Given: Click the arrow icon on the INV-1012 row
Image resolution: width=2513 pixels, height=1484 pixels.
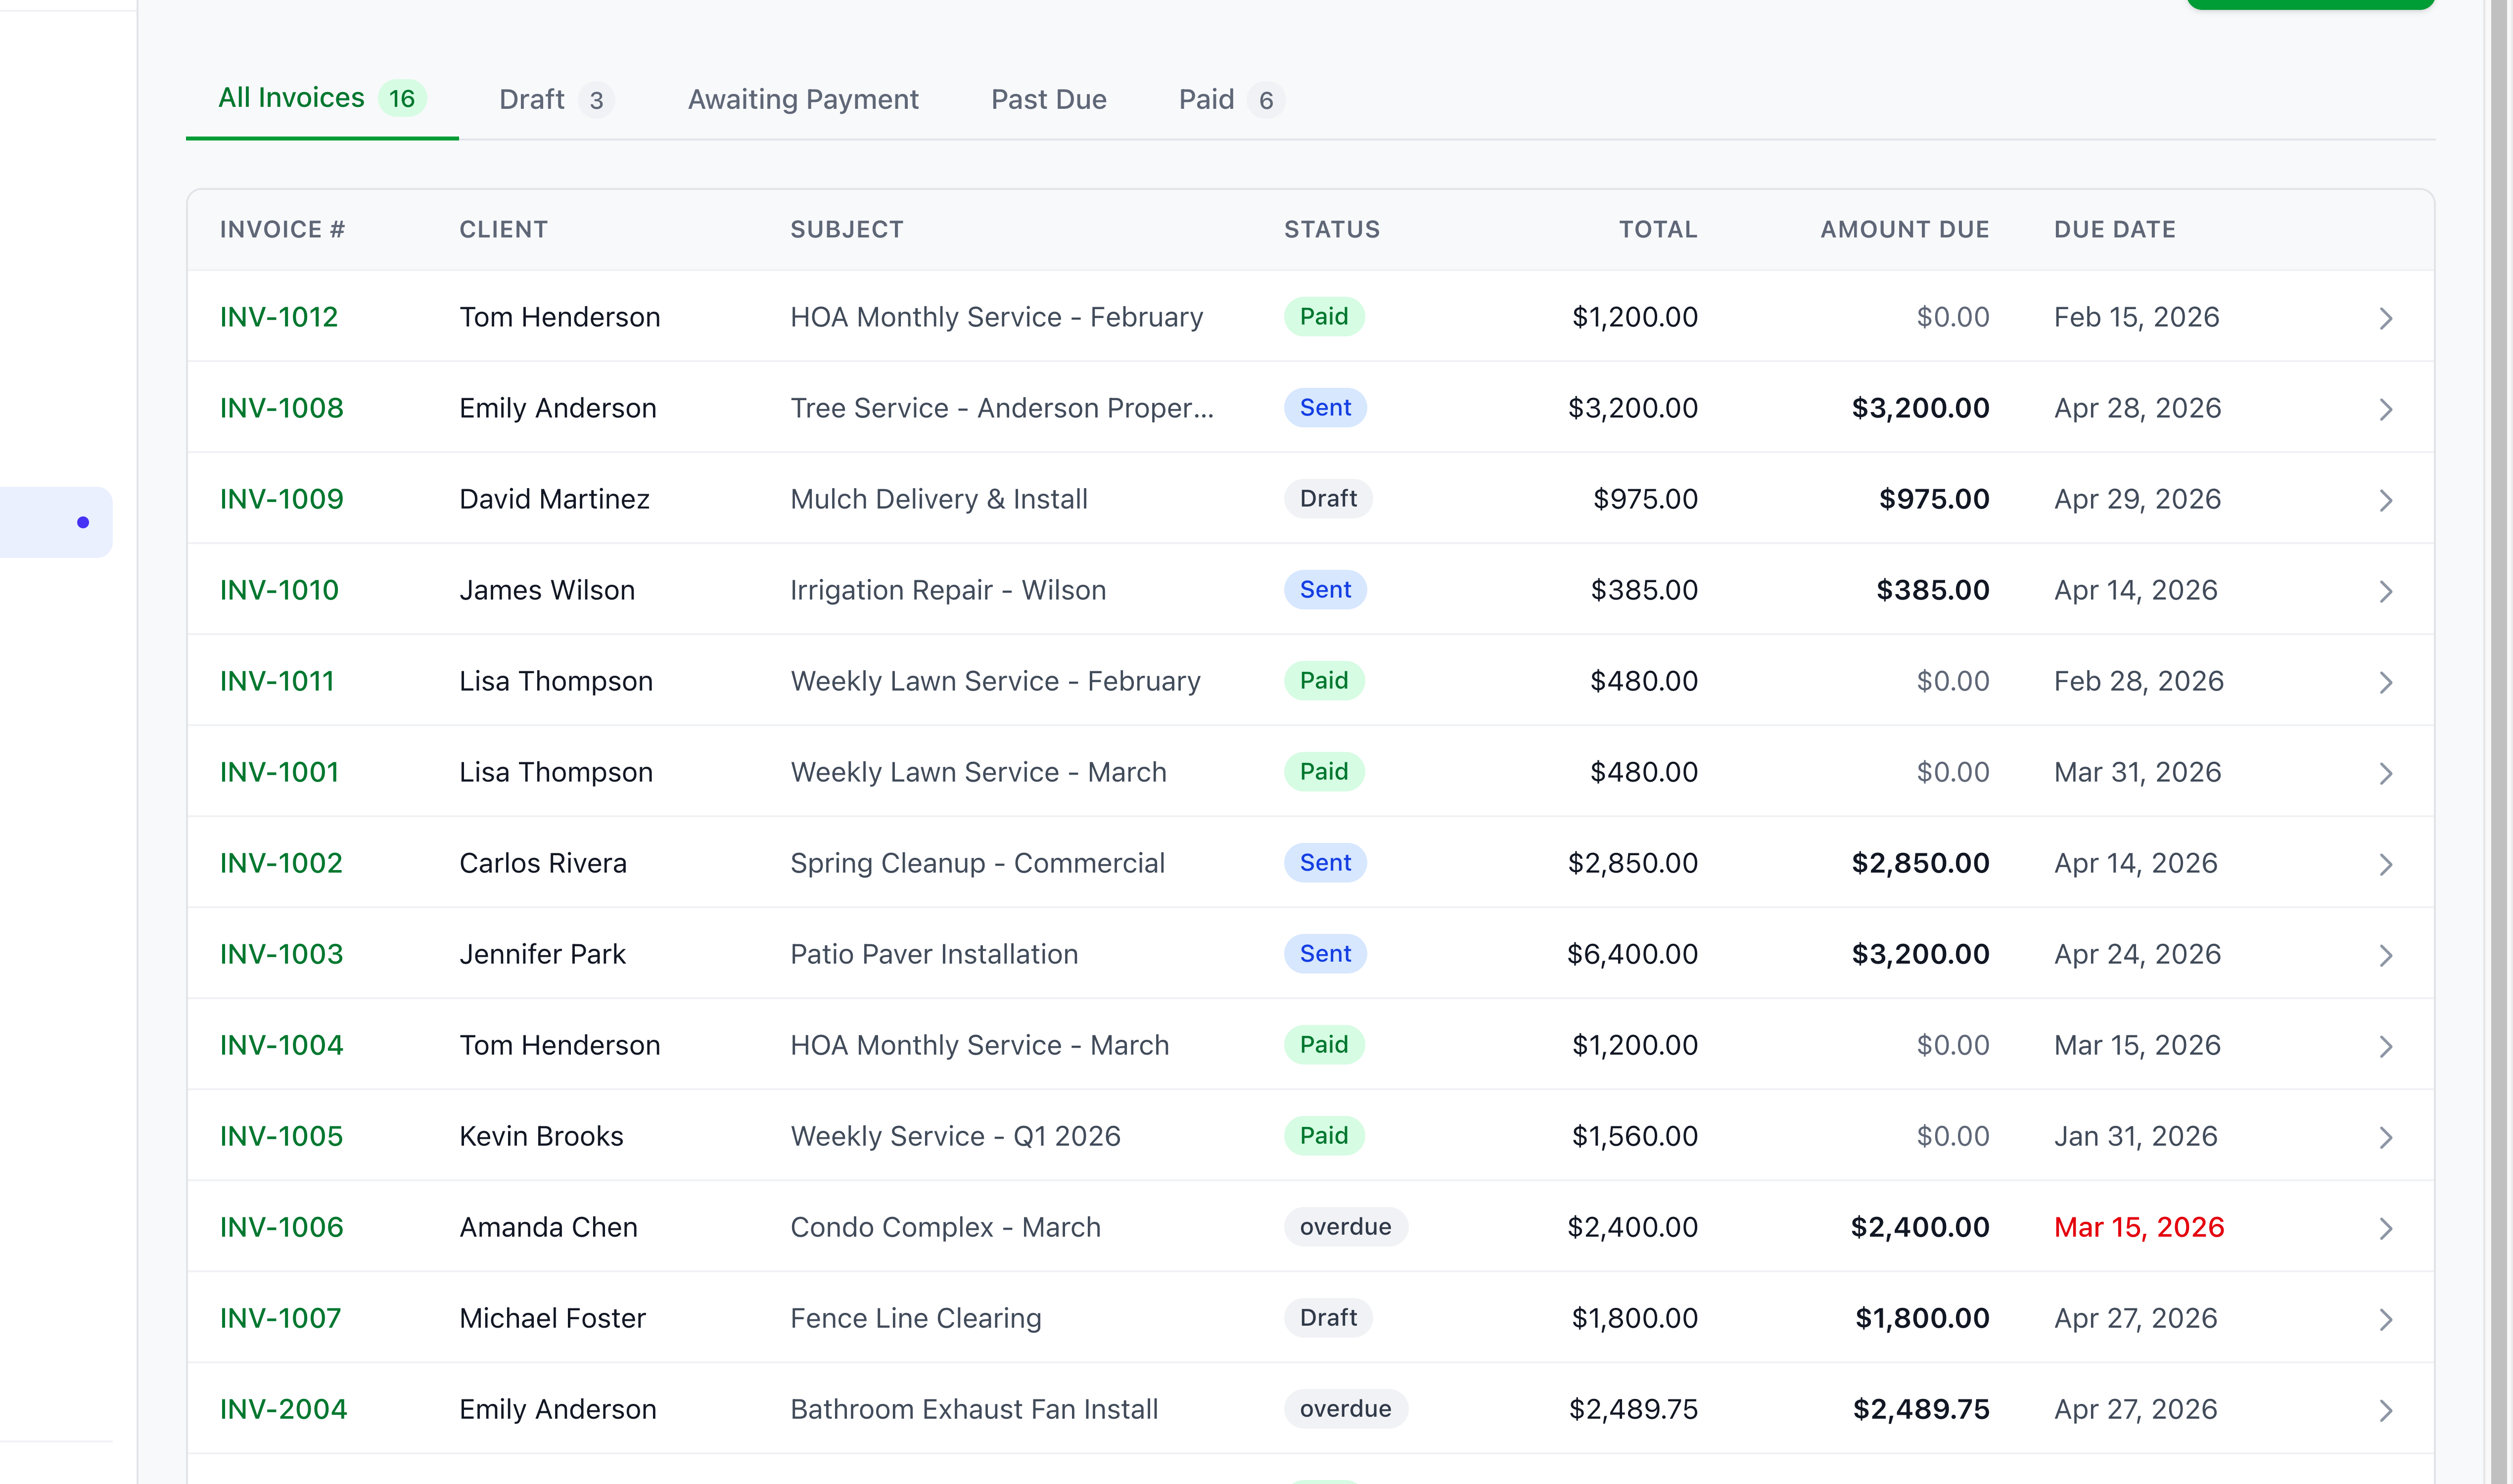Looking at the screenshot, I should click(2387, 318).
